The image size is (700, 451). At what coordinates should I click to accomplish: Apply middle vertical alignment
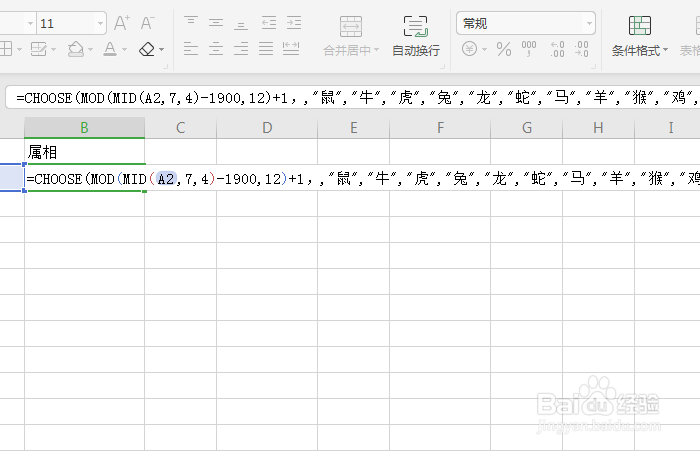[216, 22]
